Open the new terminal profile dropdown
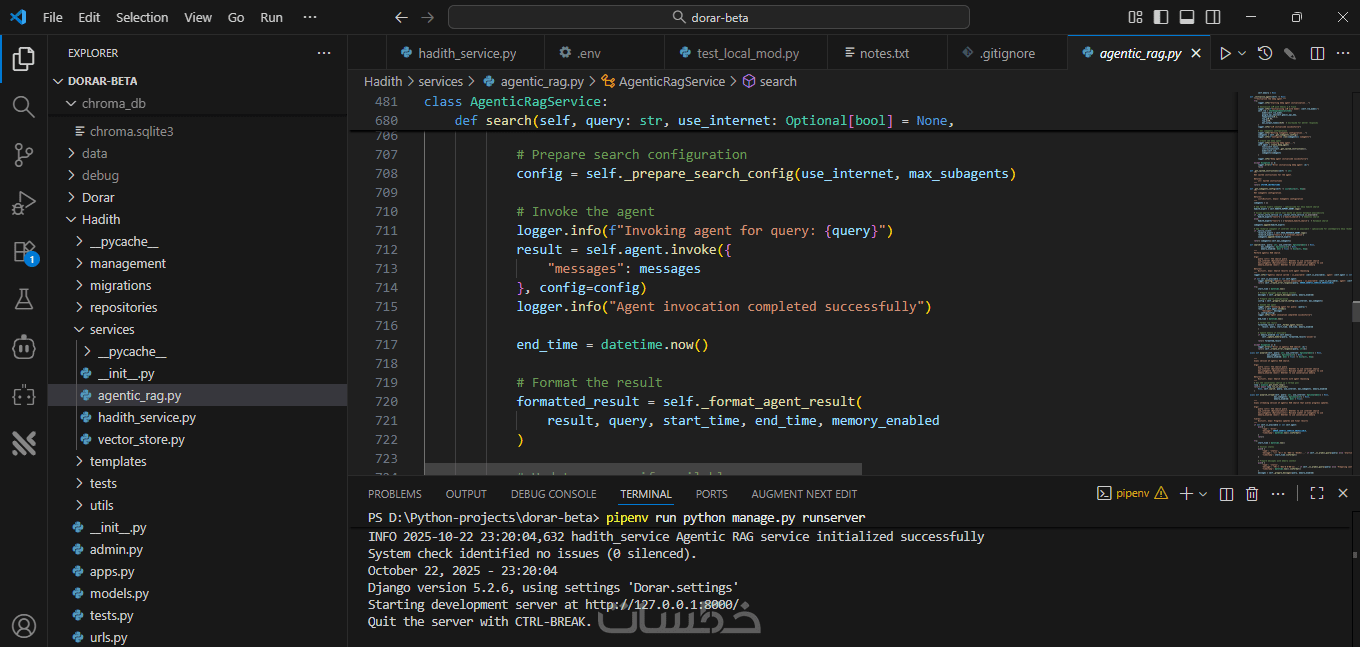Image resolution: width=1360 pixels, height=647 pixels. click(1203, 494)
